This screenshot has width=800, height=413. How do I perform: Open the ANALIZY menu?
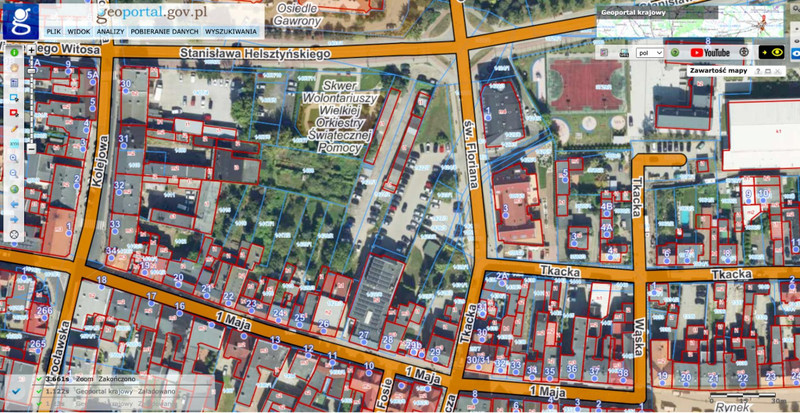[x=110, y=32]
